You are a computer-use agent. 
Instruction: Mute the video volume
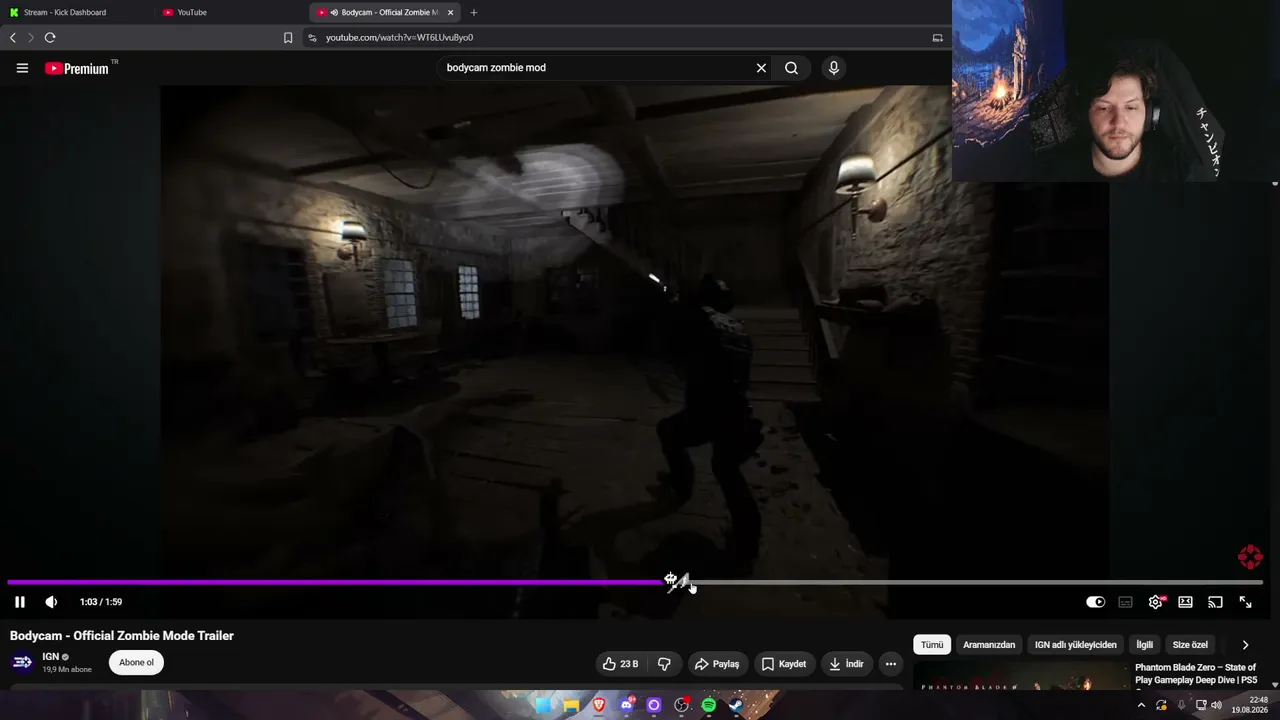(51, 602)
